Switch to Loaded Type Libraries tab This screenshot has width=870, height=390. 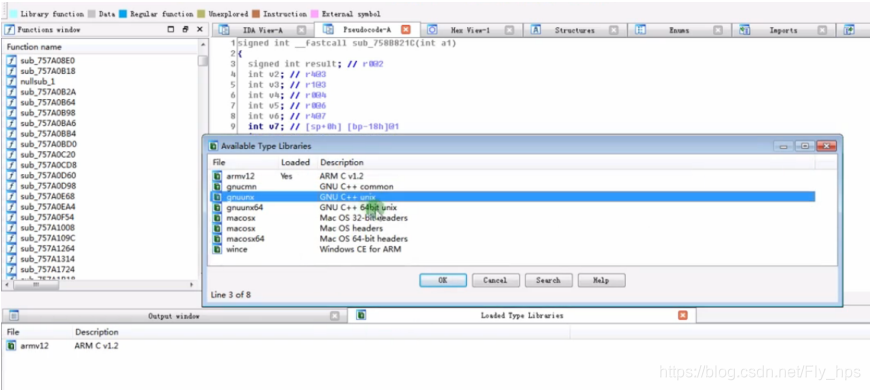click(x=522, y=316)
